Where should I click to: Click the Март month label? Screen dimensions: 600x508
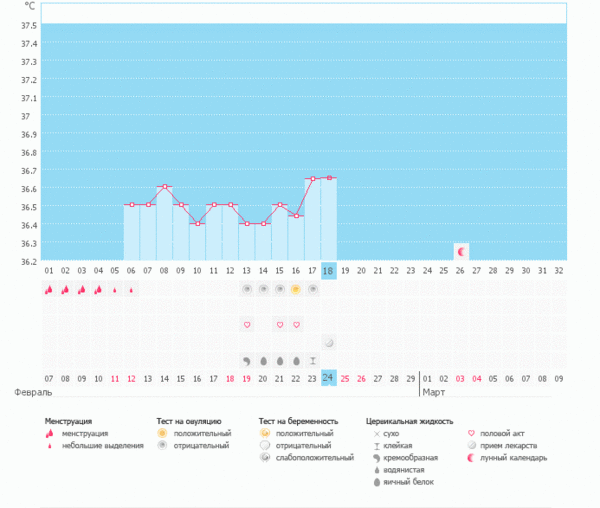pos(437,392)
